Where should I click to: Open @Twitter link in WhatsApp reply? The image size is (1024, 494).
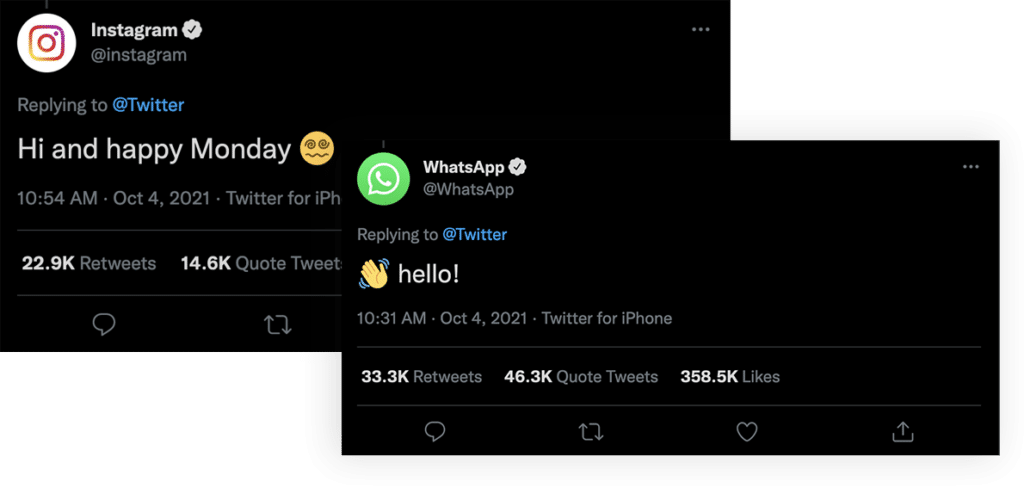(x=474, y=235)
